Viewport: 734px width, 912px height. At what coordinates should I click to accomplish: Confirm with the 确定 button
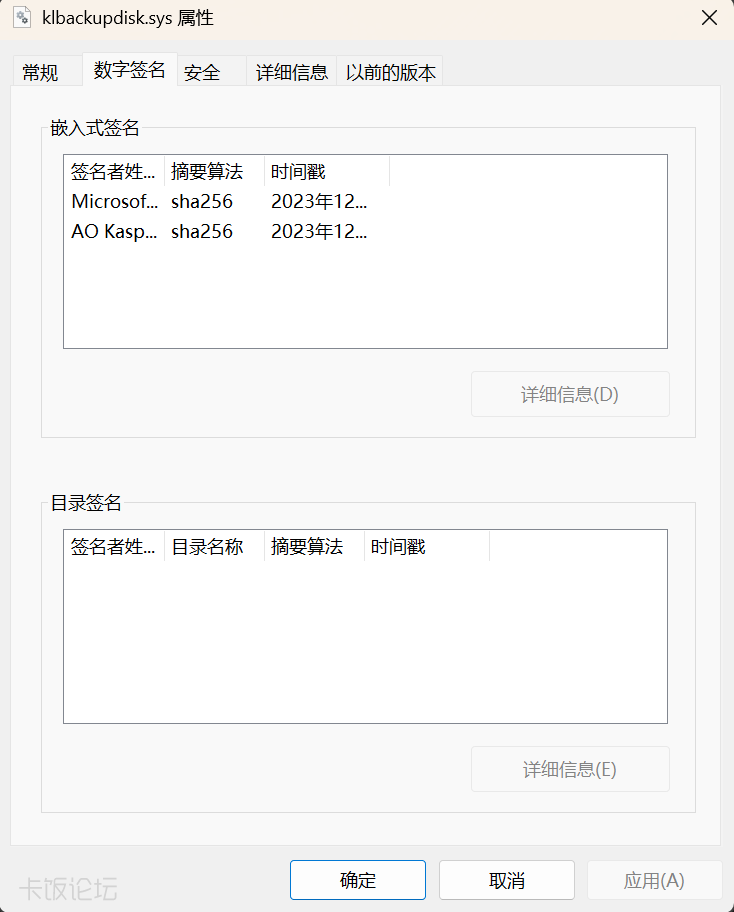click(357, 880)
